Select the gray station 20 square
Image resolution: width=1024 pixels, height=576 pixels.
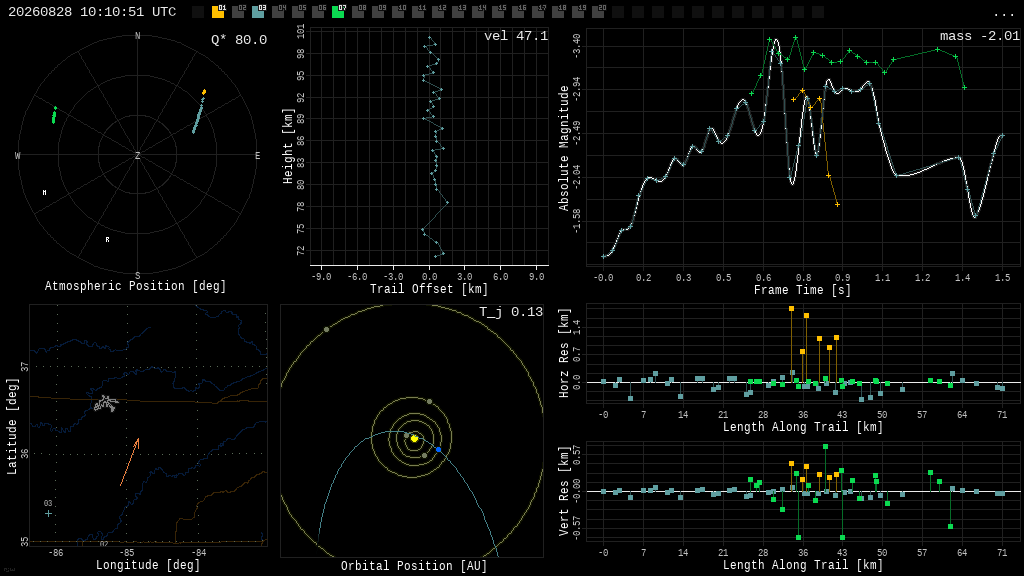(x=598, y=11)
